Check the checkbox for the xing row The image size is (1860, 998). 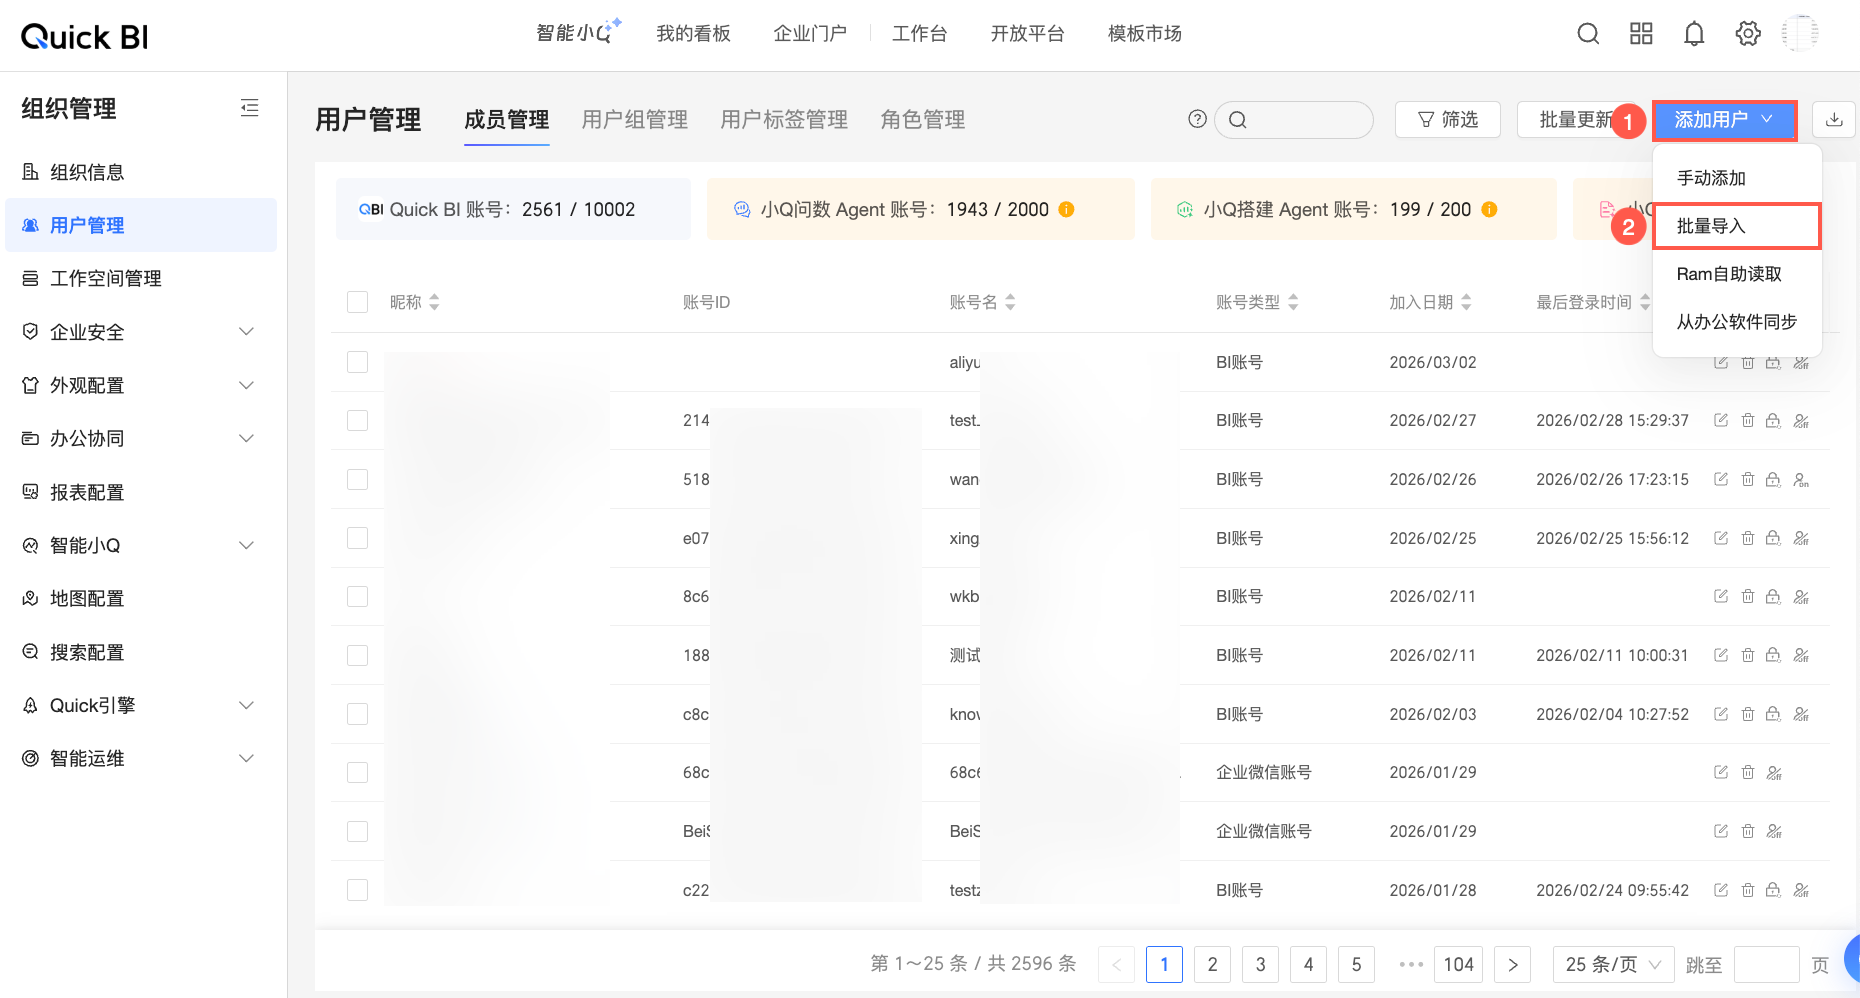[357, 538]
